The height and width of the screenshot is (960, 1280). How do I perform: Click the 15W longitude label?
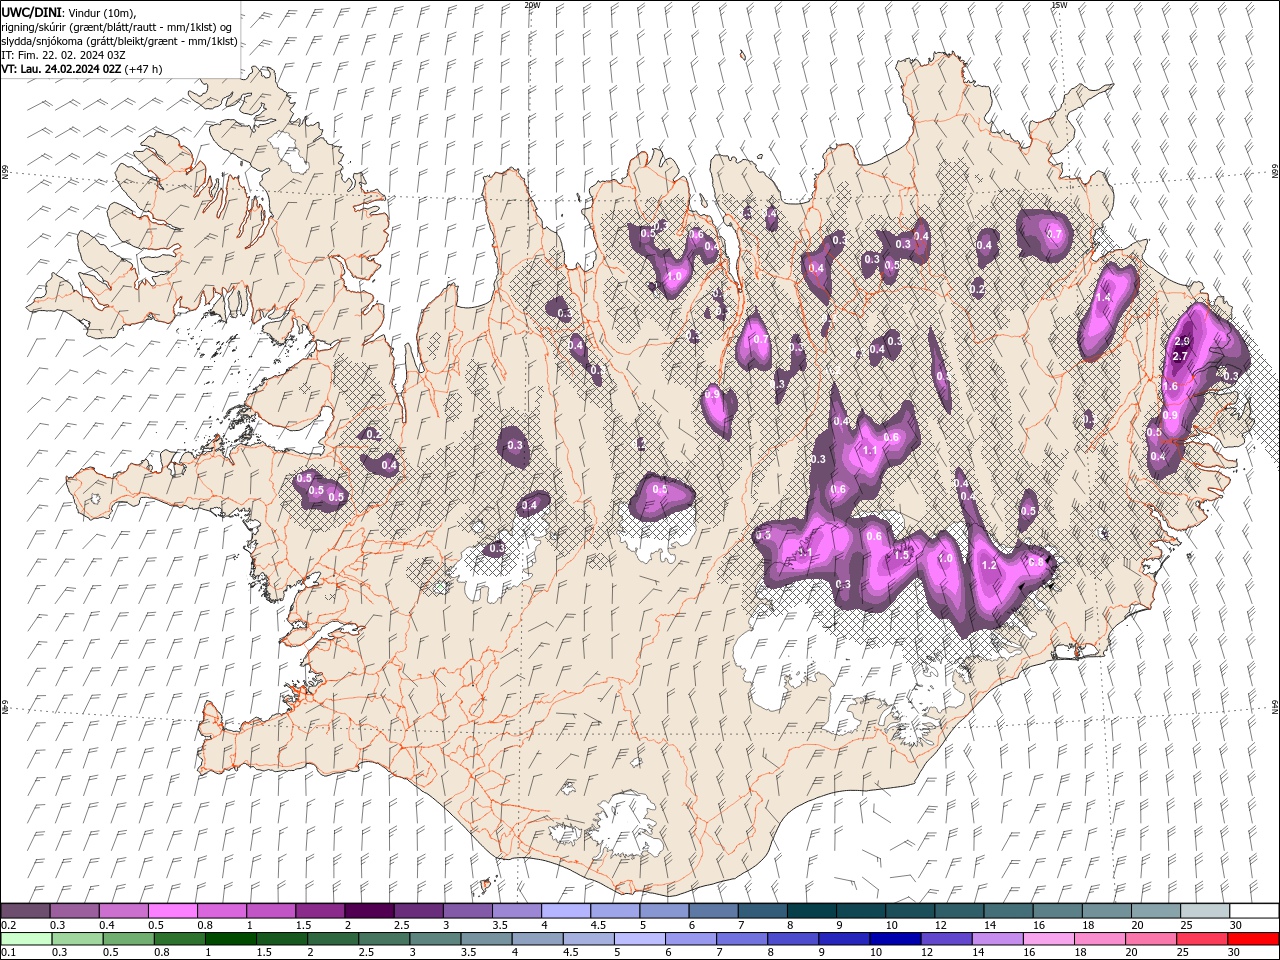[x=1059, y=5]
